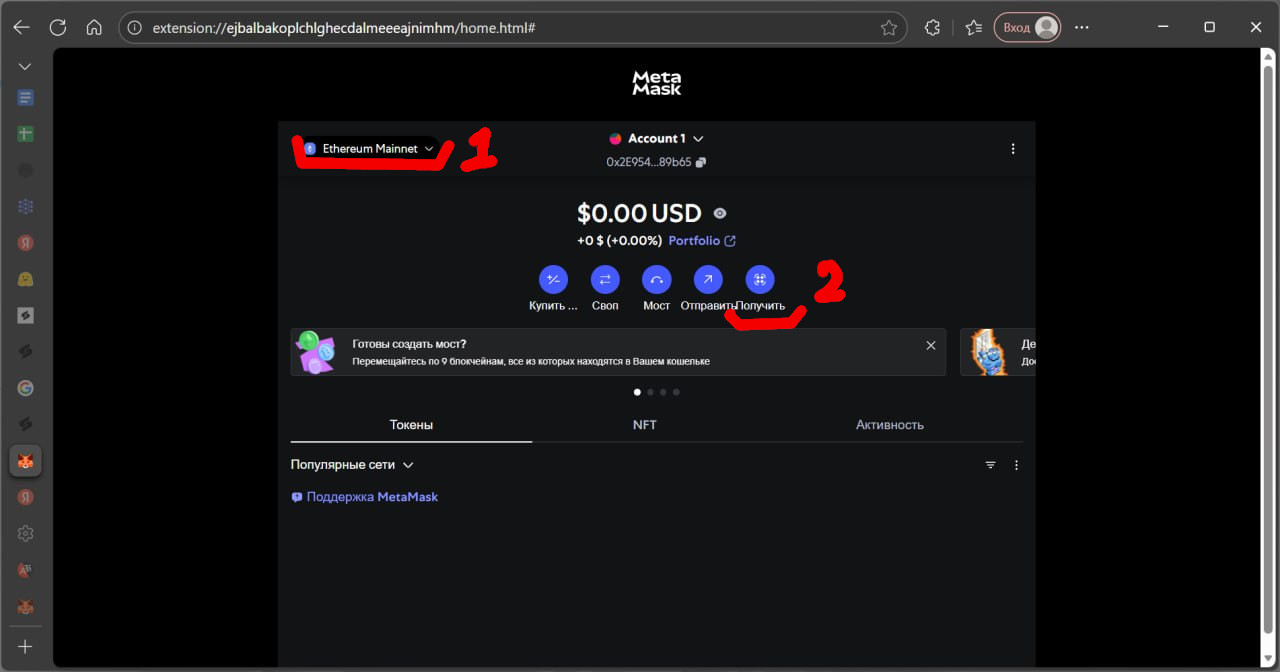Screen dimensions: 1280x672
Task: Select the Купить (Buy) action icon
Action: coord(553,280)
